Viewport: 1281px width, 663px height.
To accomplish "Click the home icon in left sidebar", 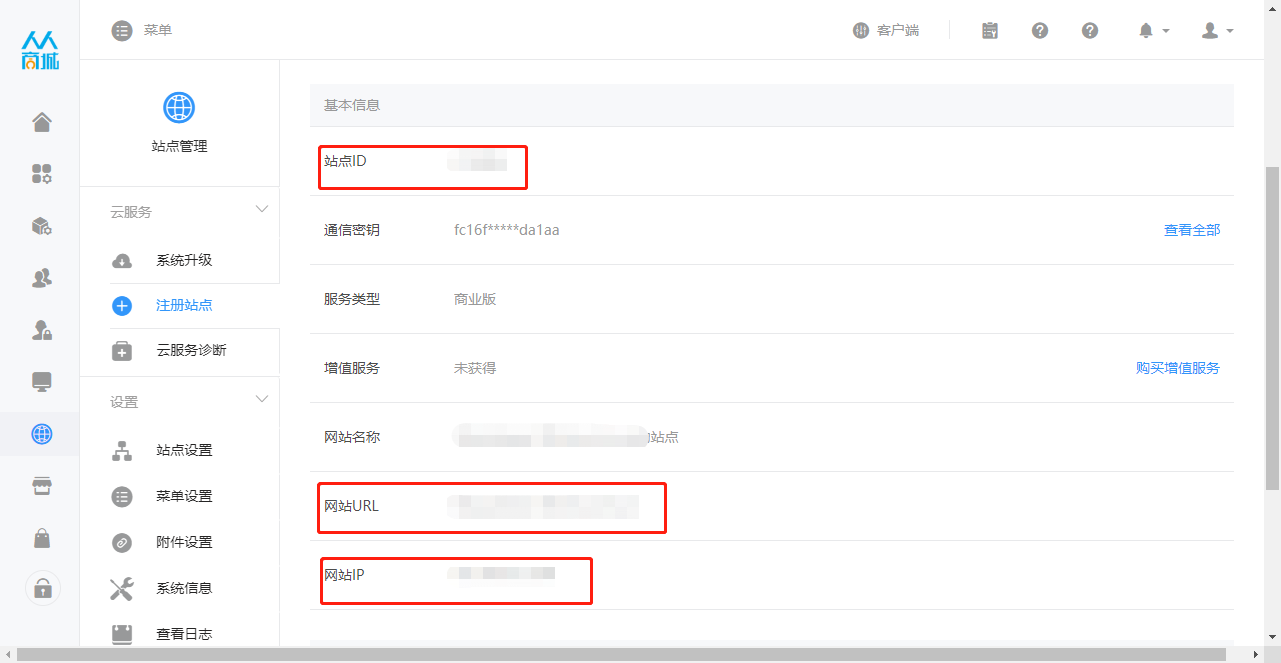I will (x=41, y=122).
